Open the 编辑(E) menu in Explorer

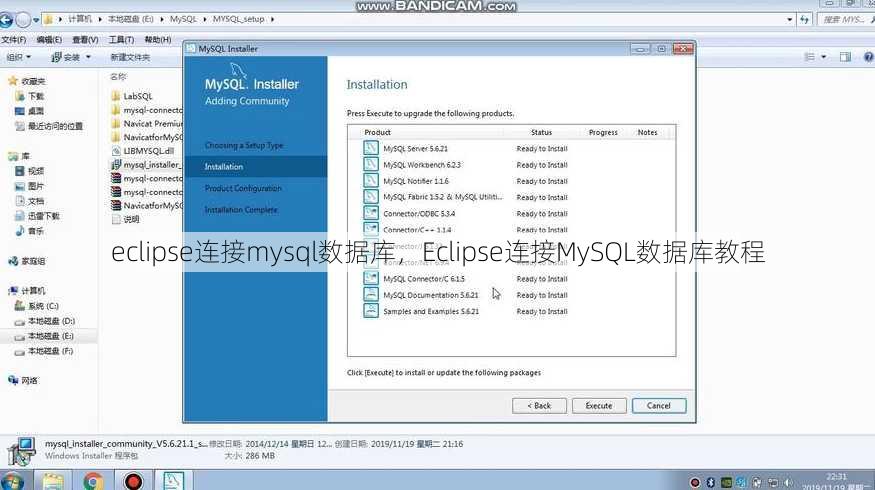coord(49,40)
